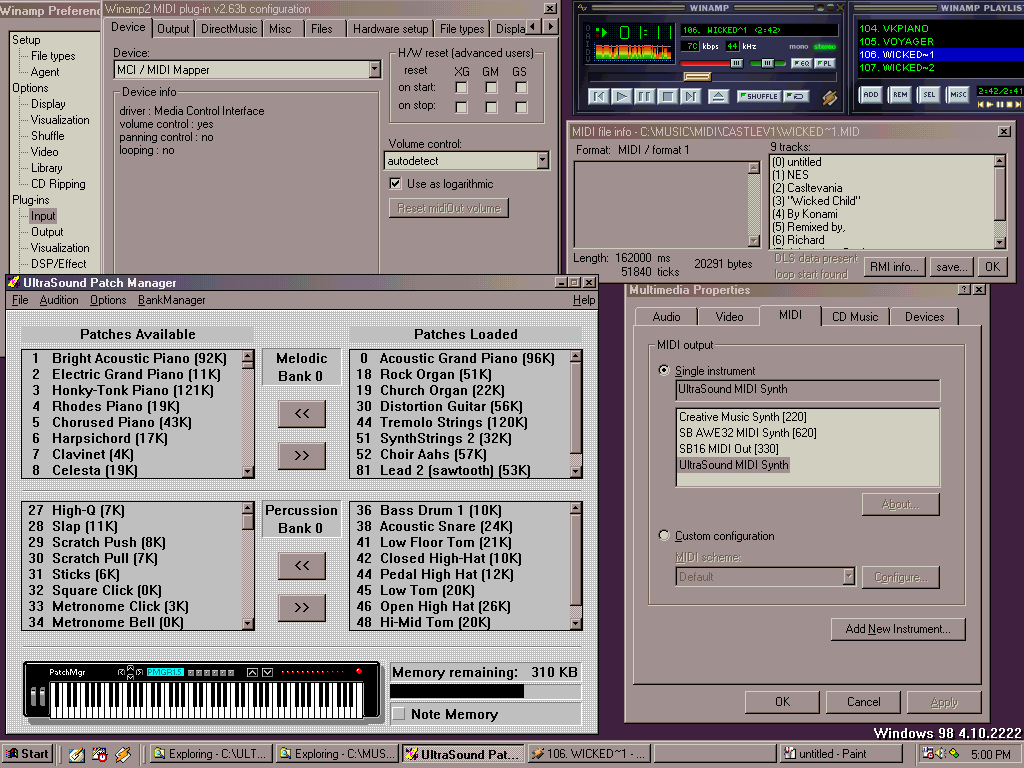Open the Audition menu
Screen dimensions: 1024x768
click(59, 300)
